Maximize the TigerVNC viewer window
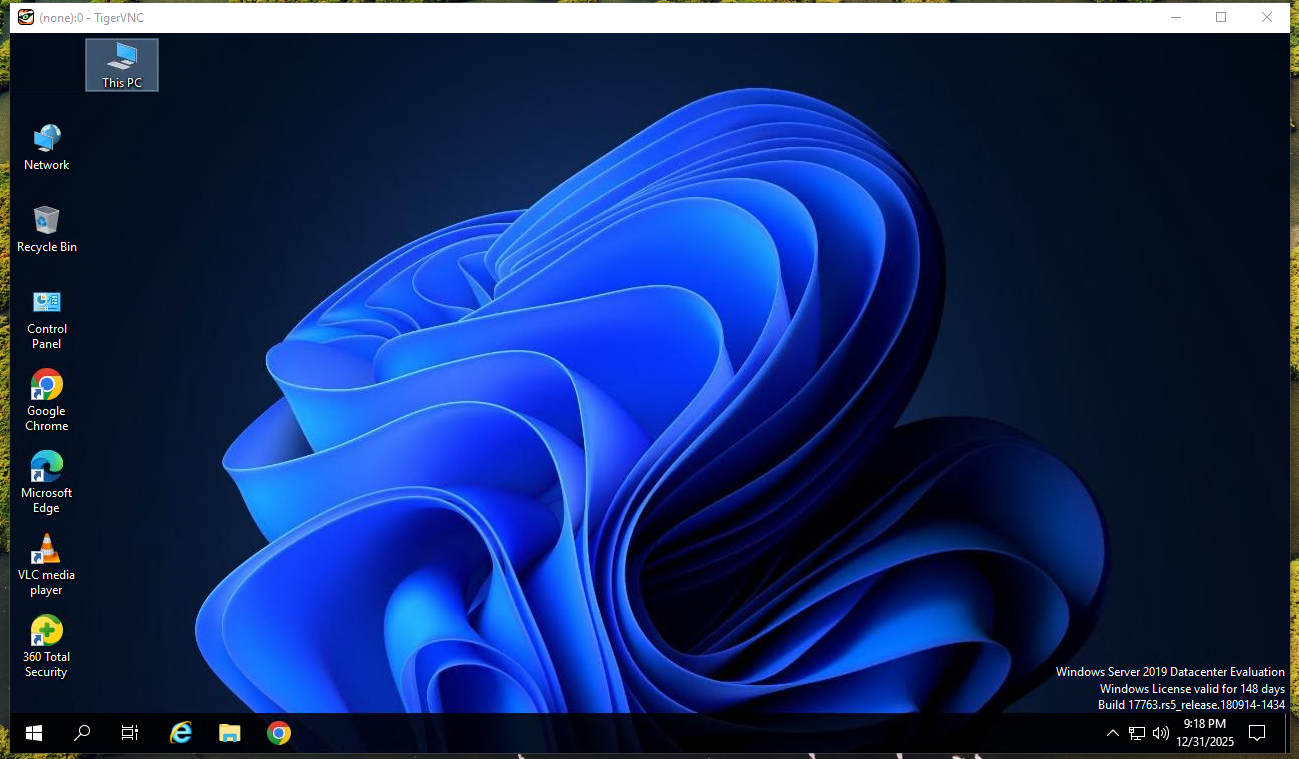The height and width of the screenshot is (759, 1299). coord(1221,17)
